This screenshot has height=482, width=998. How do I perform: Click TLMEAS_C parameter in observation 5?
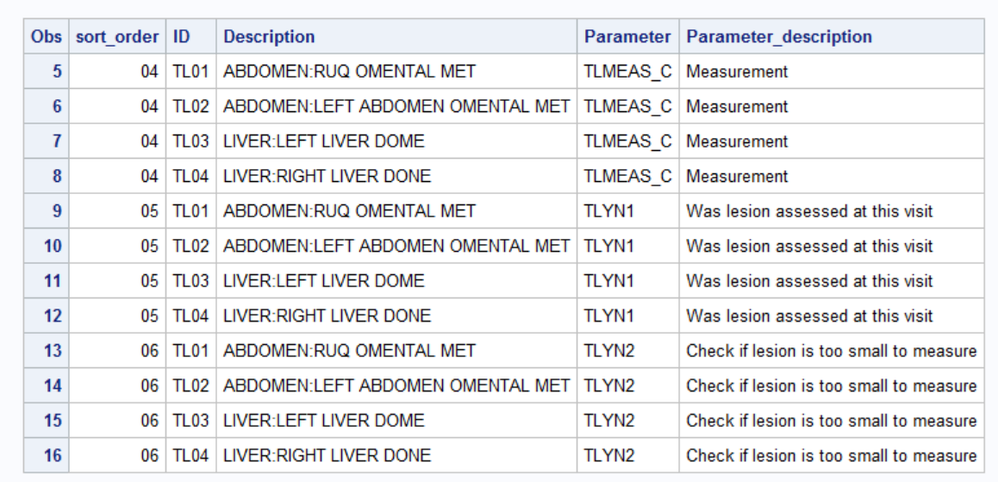627,72
